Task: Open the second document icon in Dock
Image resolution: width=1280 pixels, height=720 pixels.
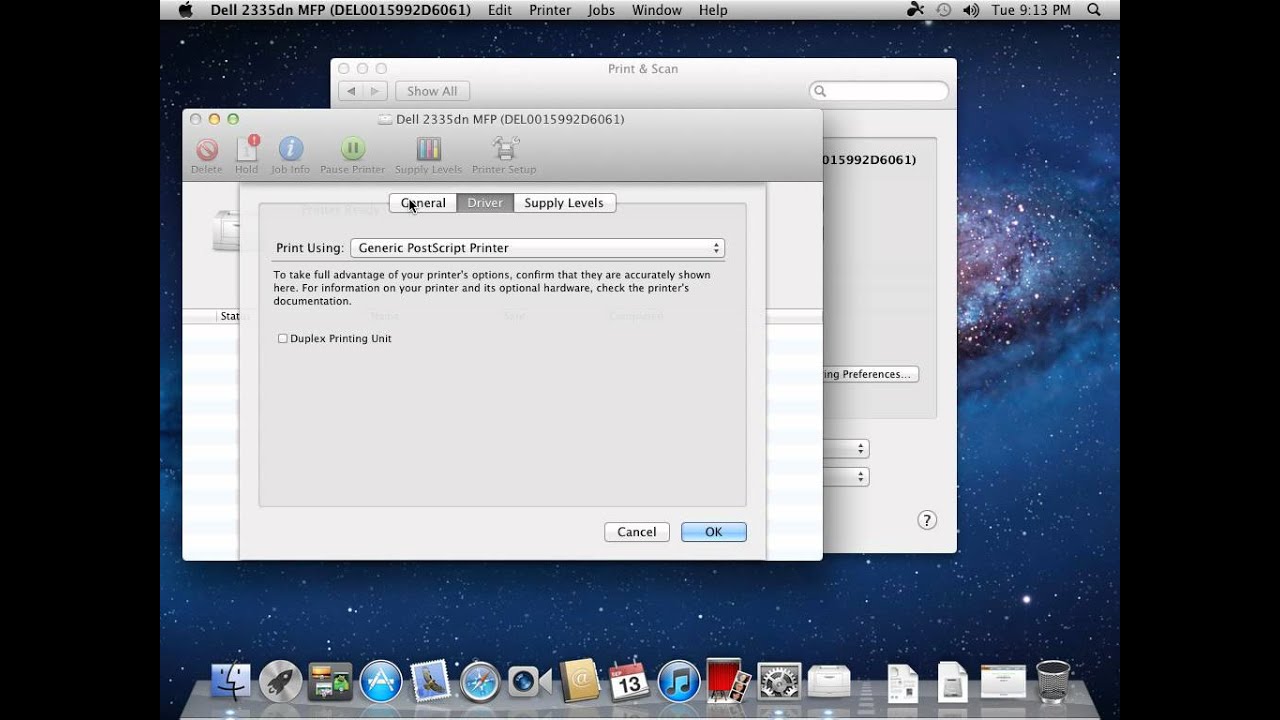Action: point(952,682)
